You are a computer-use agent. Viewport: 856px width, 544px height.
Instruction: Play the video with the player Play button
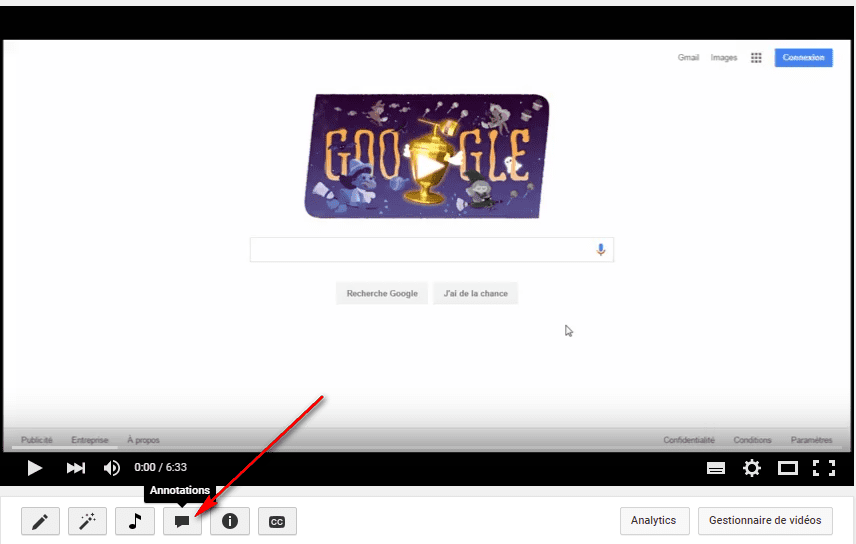tap(34, 468)
